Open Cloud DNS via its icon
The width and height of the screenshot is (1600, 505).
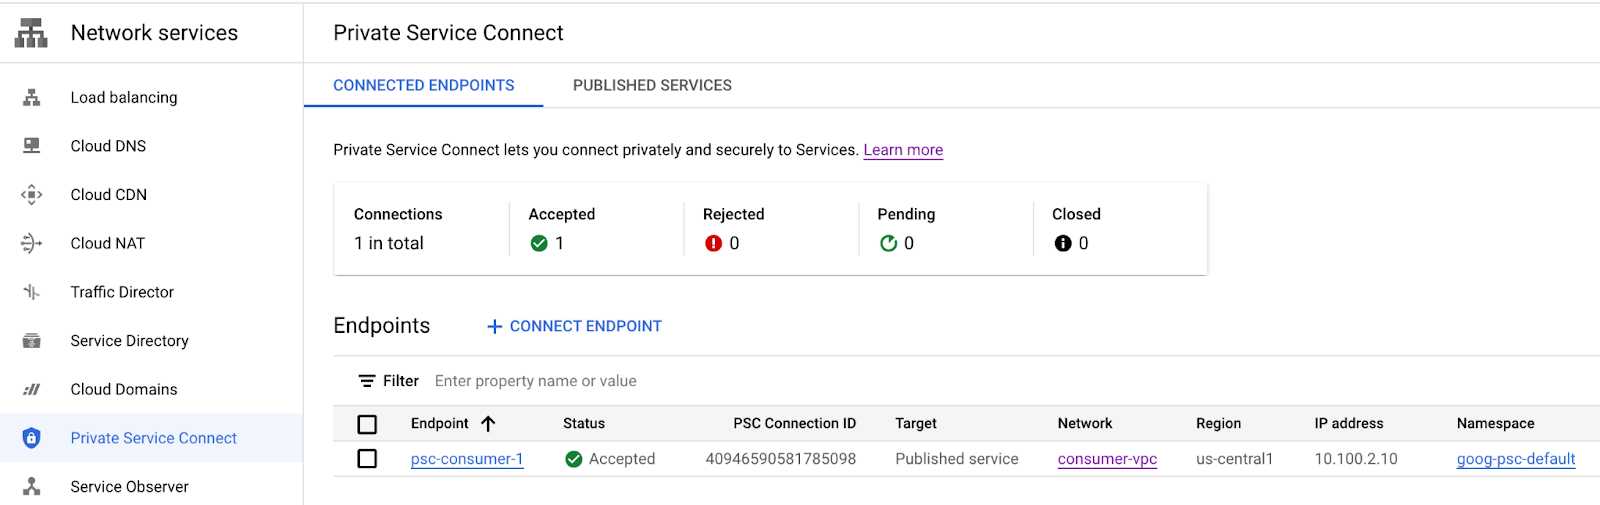point(32,146)
